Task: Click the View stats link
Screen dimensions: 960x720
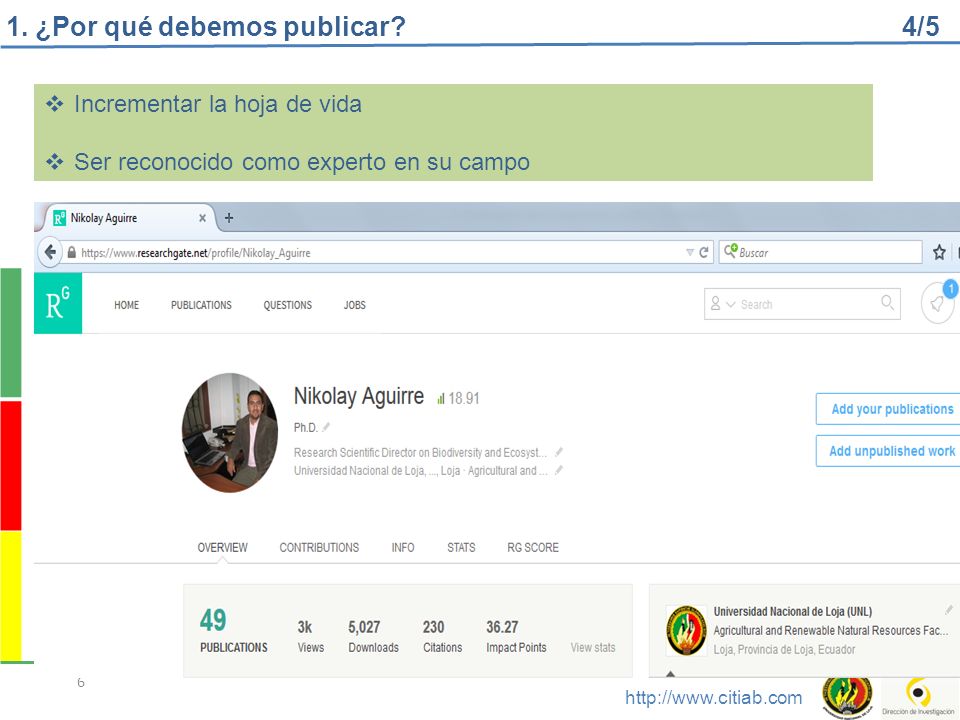Action: click(593, 647)
